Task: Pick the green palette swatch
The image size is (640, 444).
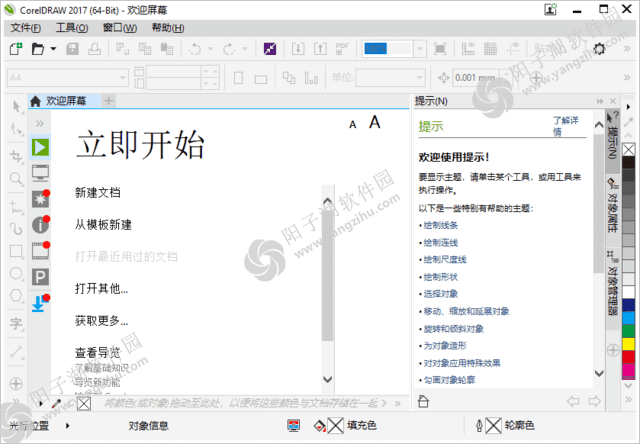Action: pos(628,331)
